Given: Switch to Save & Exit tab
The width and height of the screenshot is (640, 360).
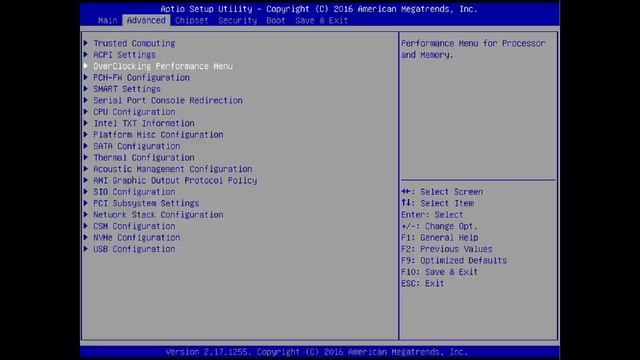Looking at the screenshot, I should point(322,20).
